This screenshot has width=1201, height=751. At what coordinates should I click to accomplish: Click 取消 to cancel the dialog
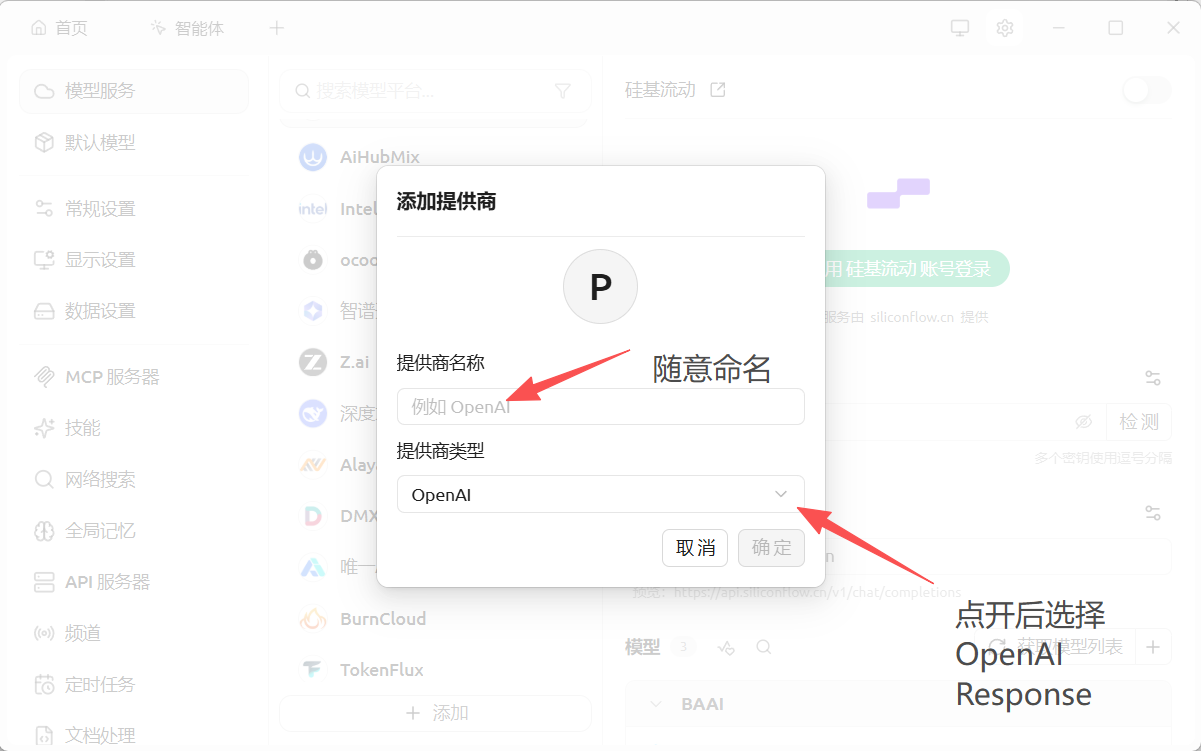pos(695,548)
